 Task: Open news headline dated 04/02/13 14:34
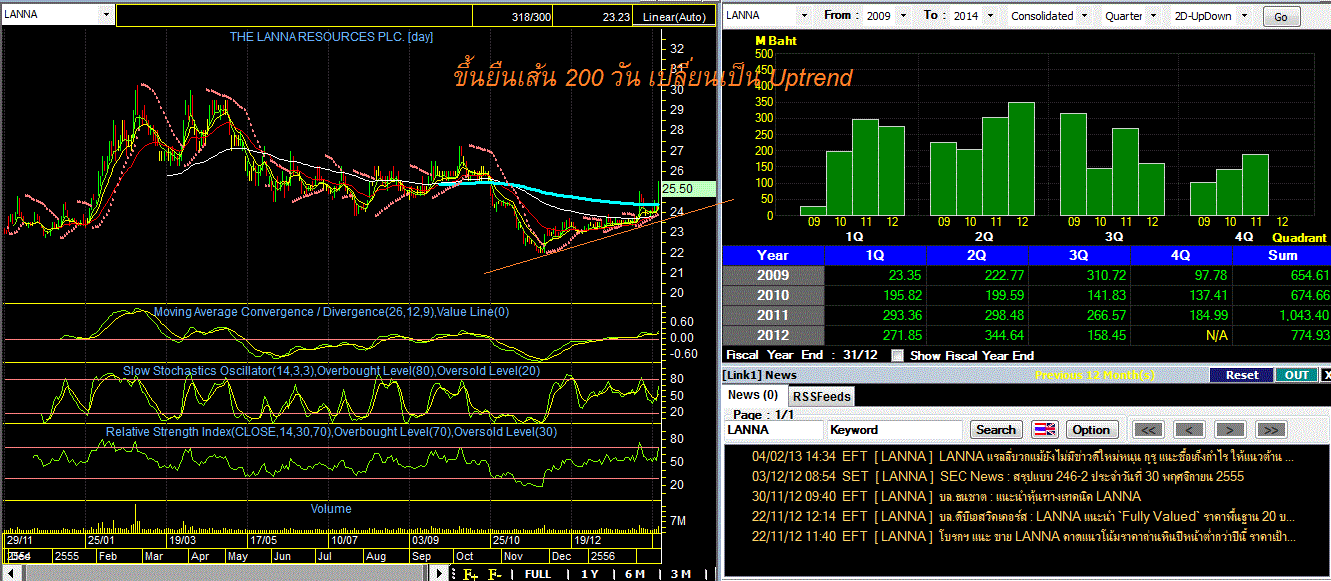1024,457
